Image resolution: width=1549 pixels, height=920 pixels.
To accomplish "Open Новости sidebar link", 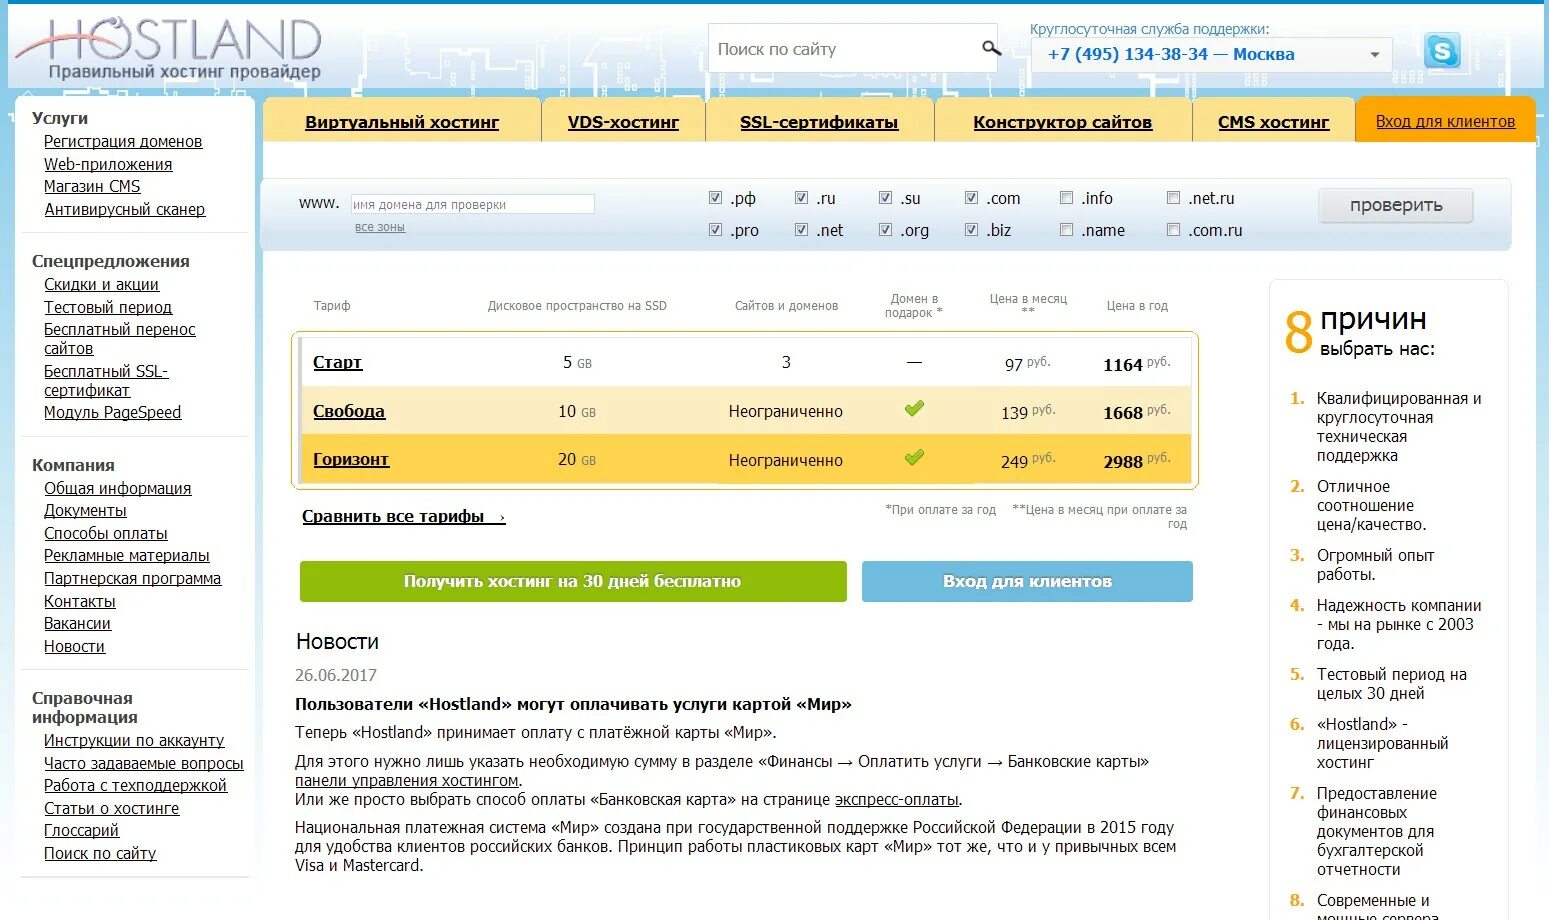I will pos(74,646).
